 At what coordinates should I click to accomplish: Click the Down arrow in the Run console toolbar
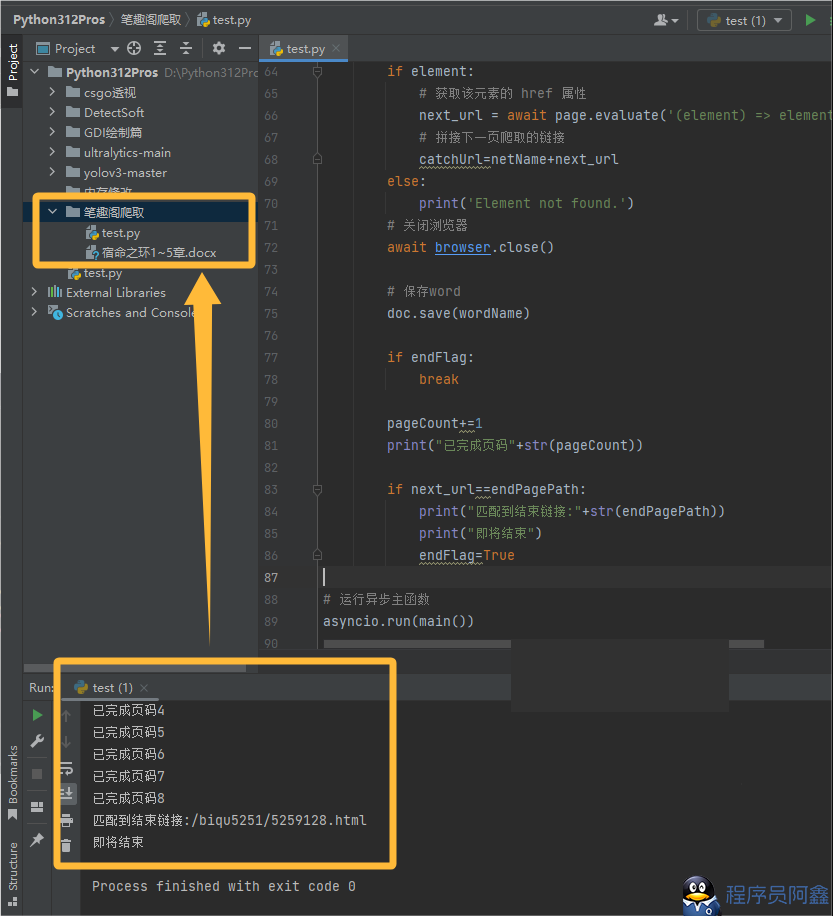[x=66, y=742]
